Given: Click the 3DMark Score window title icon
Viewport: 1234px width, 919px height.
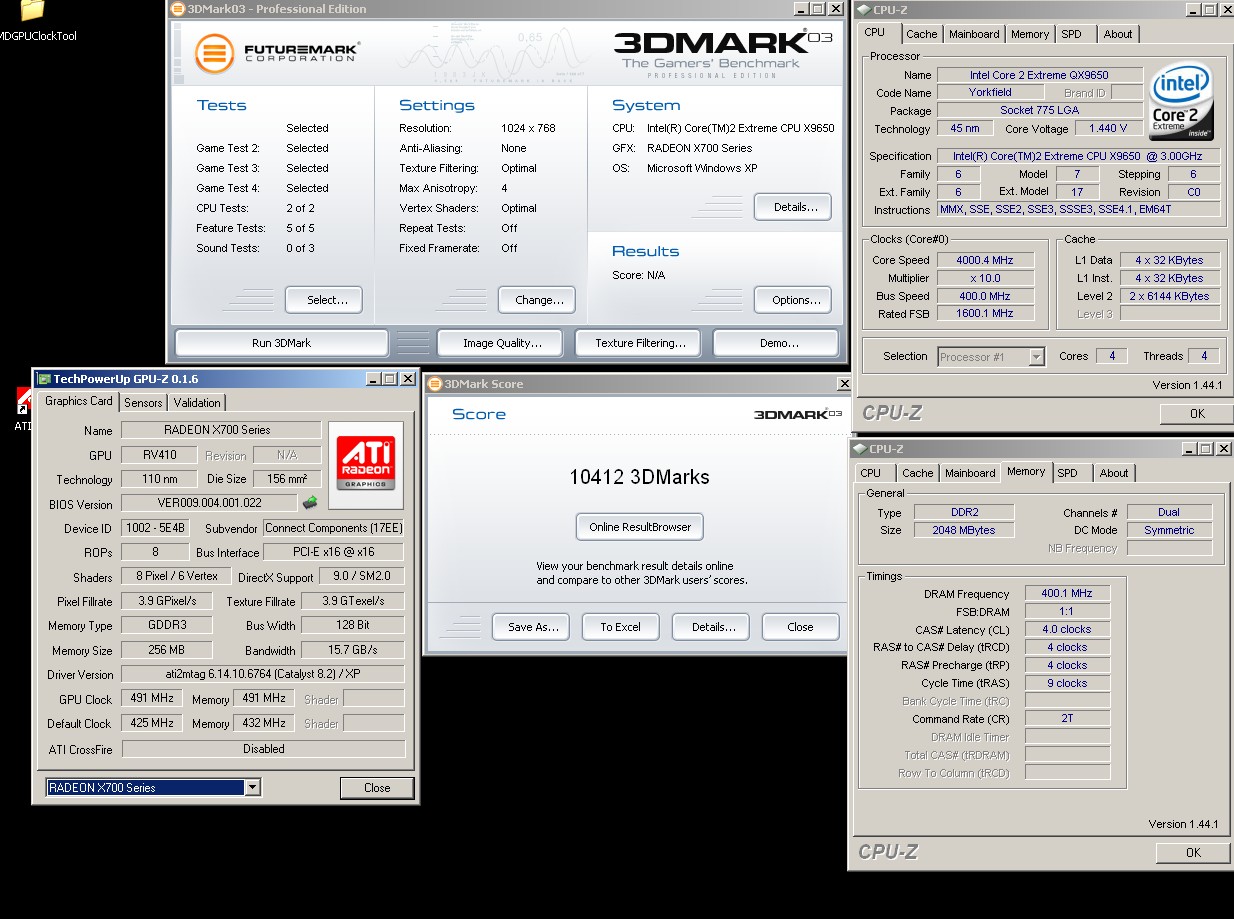Looking at the screenshot, I should 435,384.
